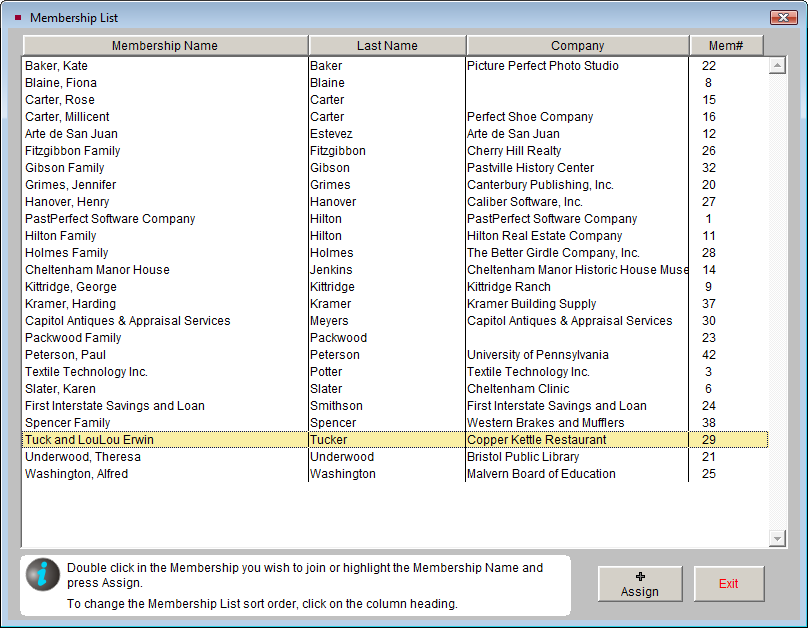Image resolution: width=808 pixels, height=628 pixels.
Task: Select the Hanover, Henry membership
Action: (x=67, y=201)
